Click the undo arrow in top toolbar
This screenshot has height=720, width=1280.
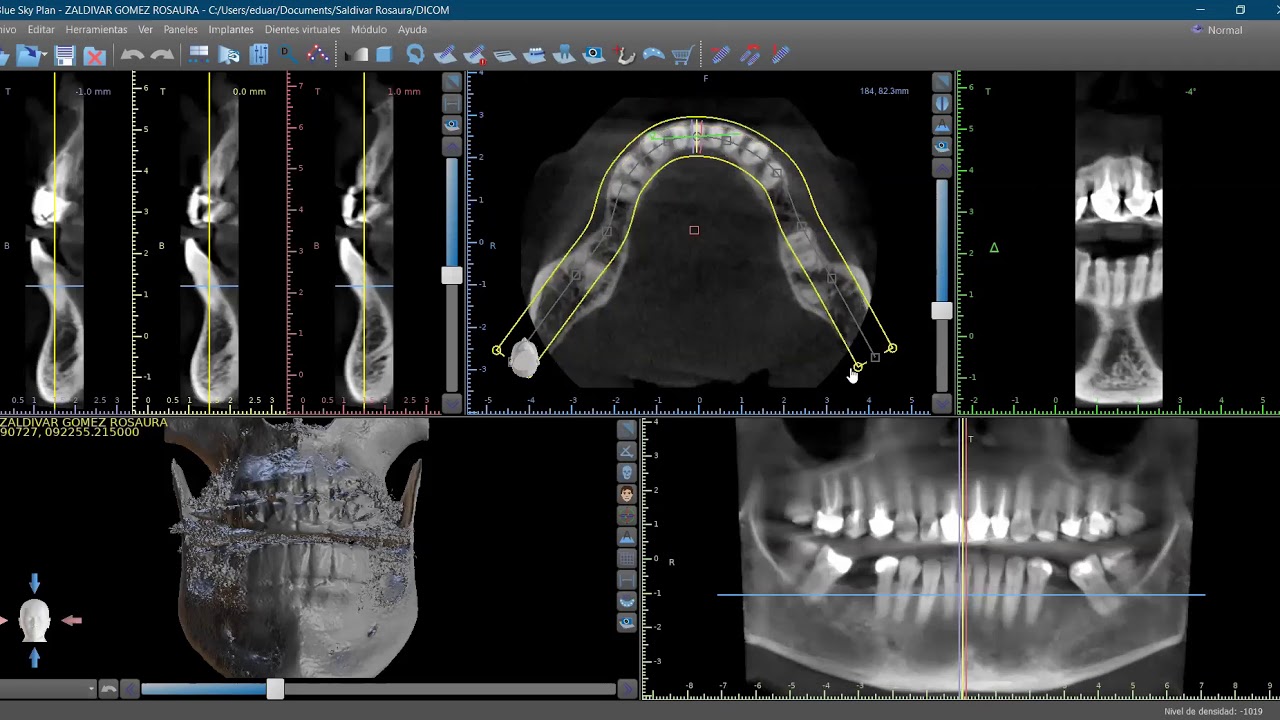[x=132, y=55]
